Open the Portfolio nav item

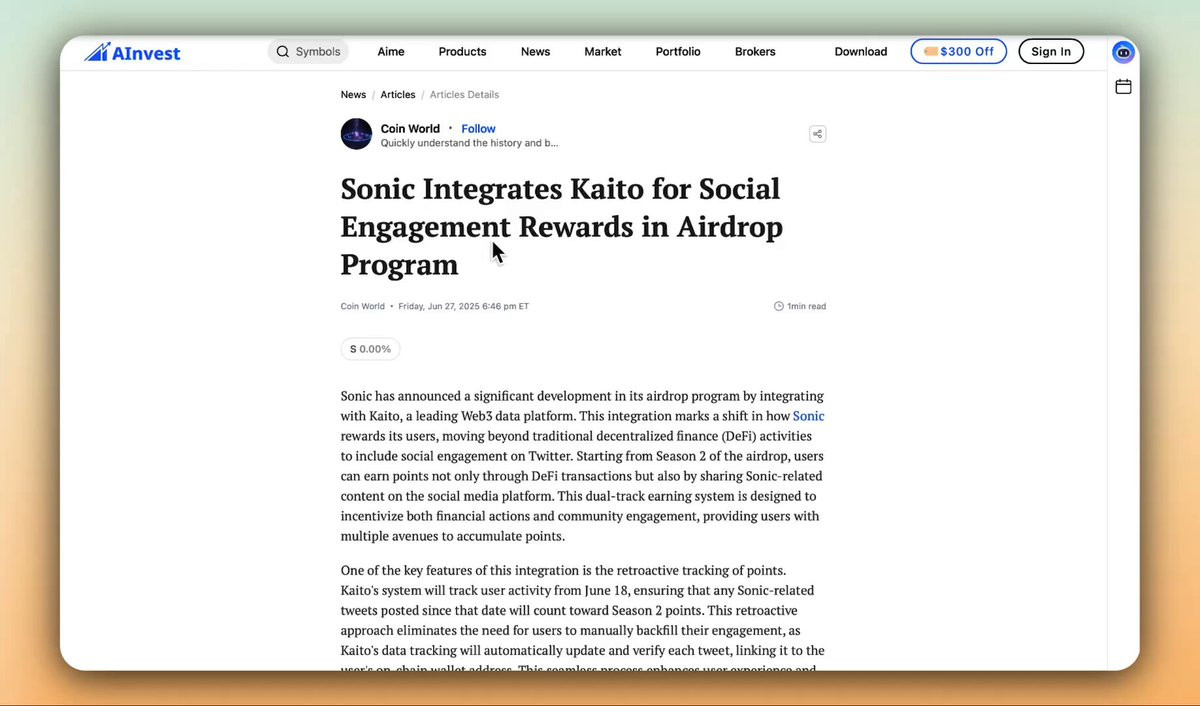678,52
